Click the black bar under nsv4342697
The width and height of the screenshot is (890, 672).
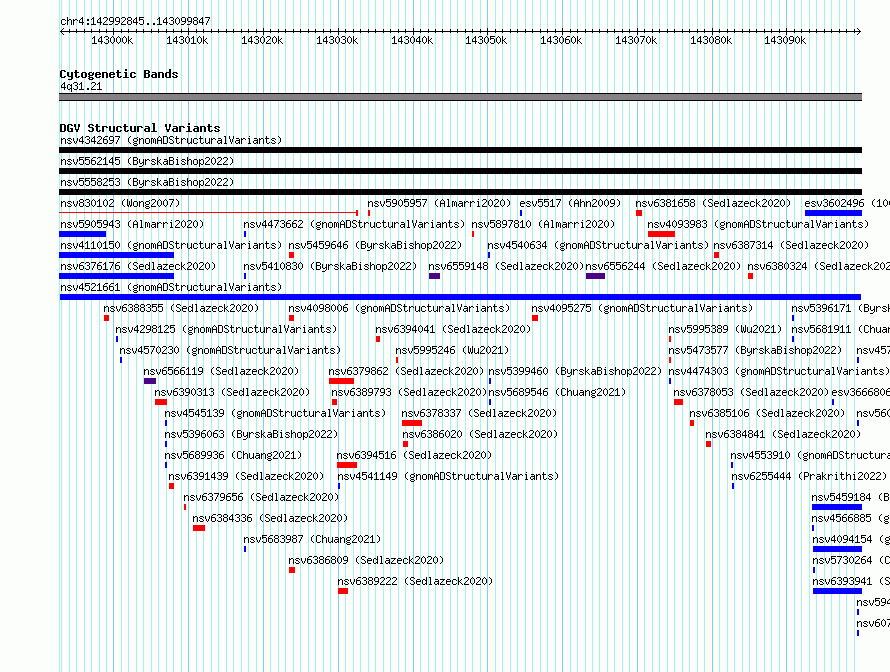pos(460,150)
